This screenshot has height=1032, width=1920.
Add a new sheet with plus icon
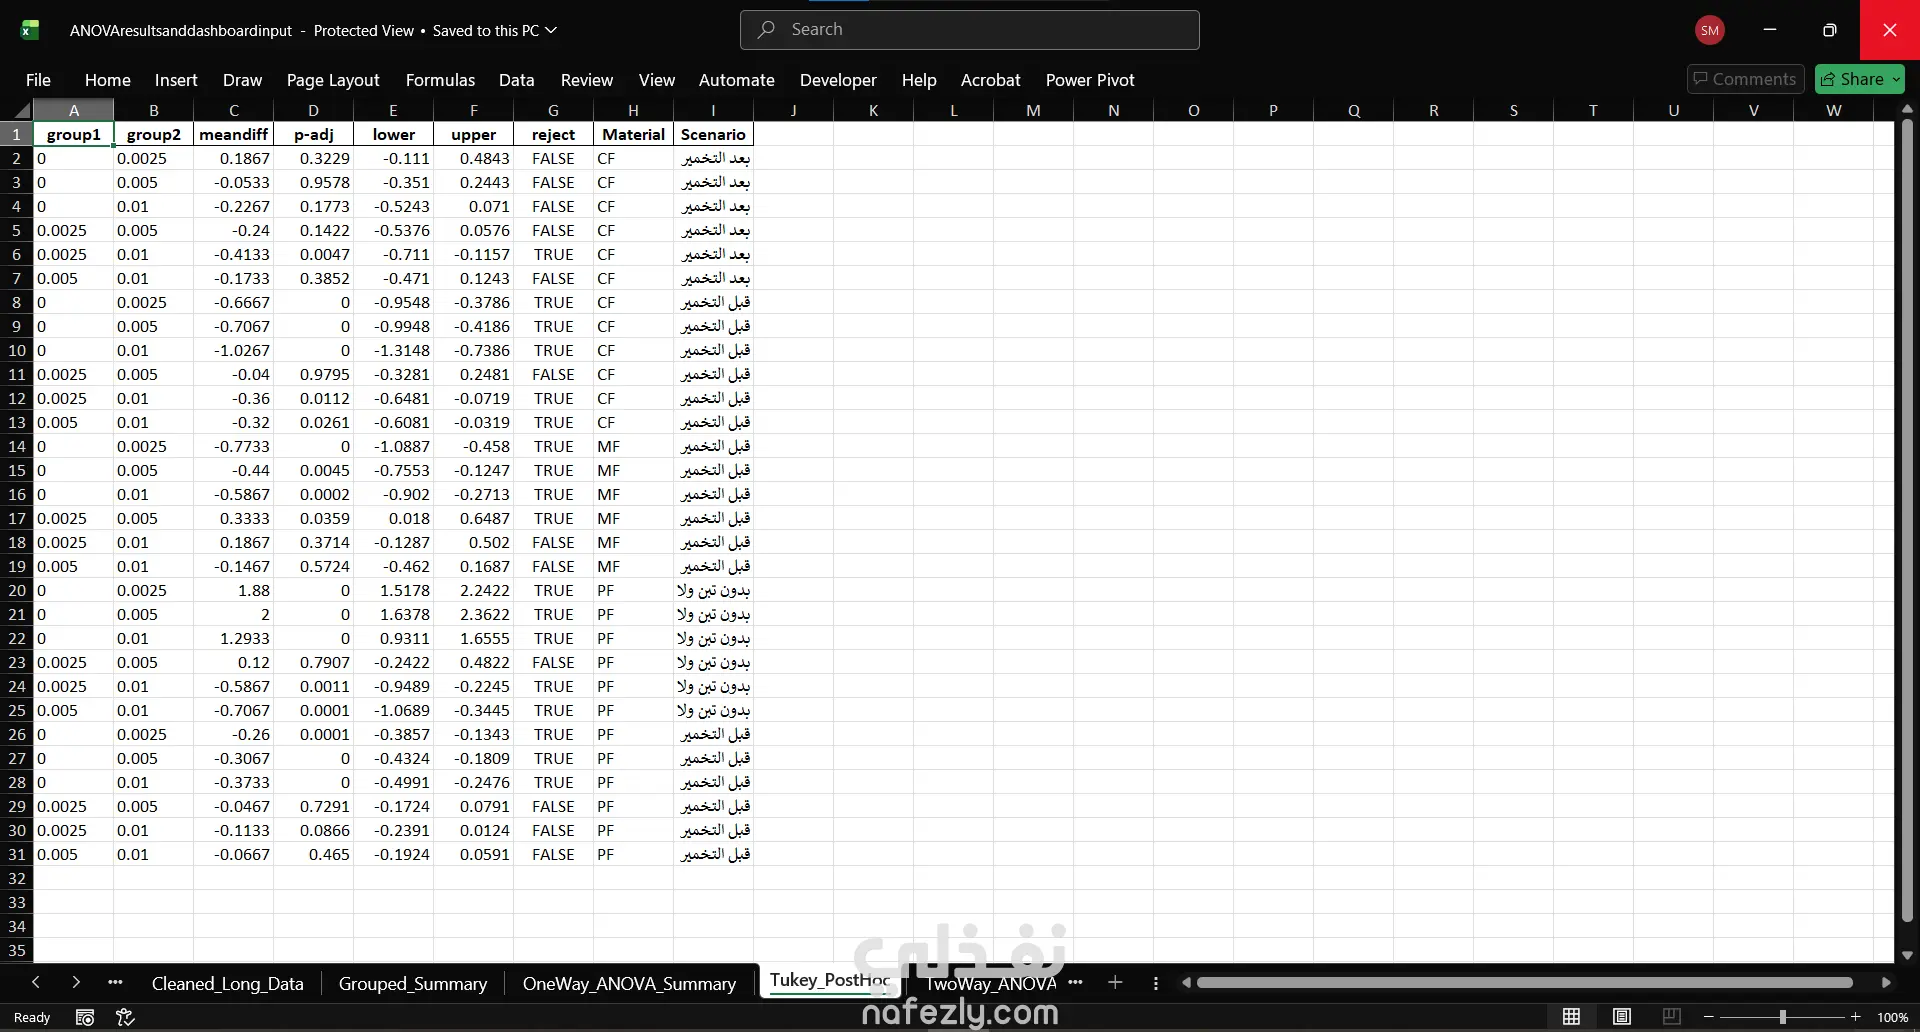click(x=1115, y=983)
